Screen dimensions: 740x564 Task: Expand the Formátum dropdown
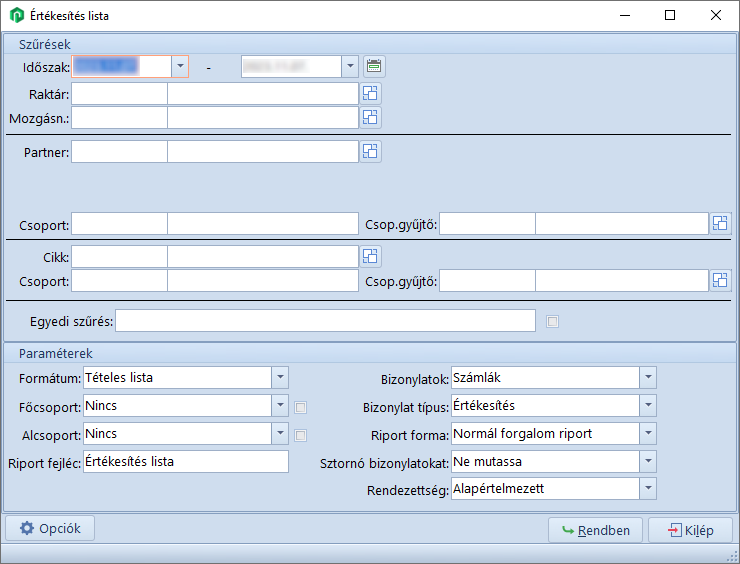tap(280, 377)
